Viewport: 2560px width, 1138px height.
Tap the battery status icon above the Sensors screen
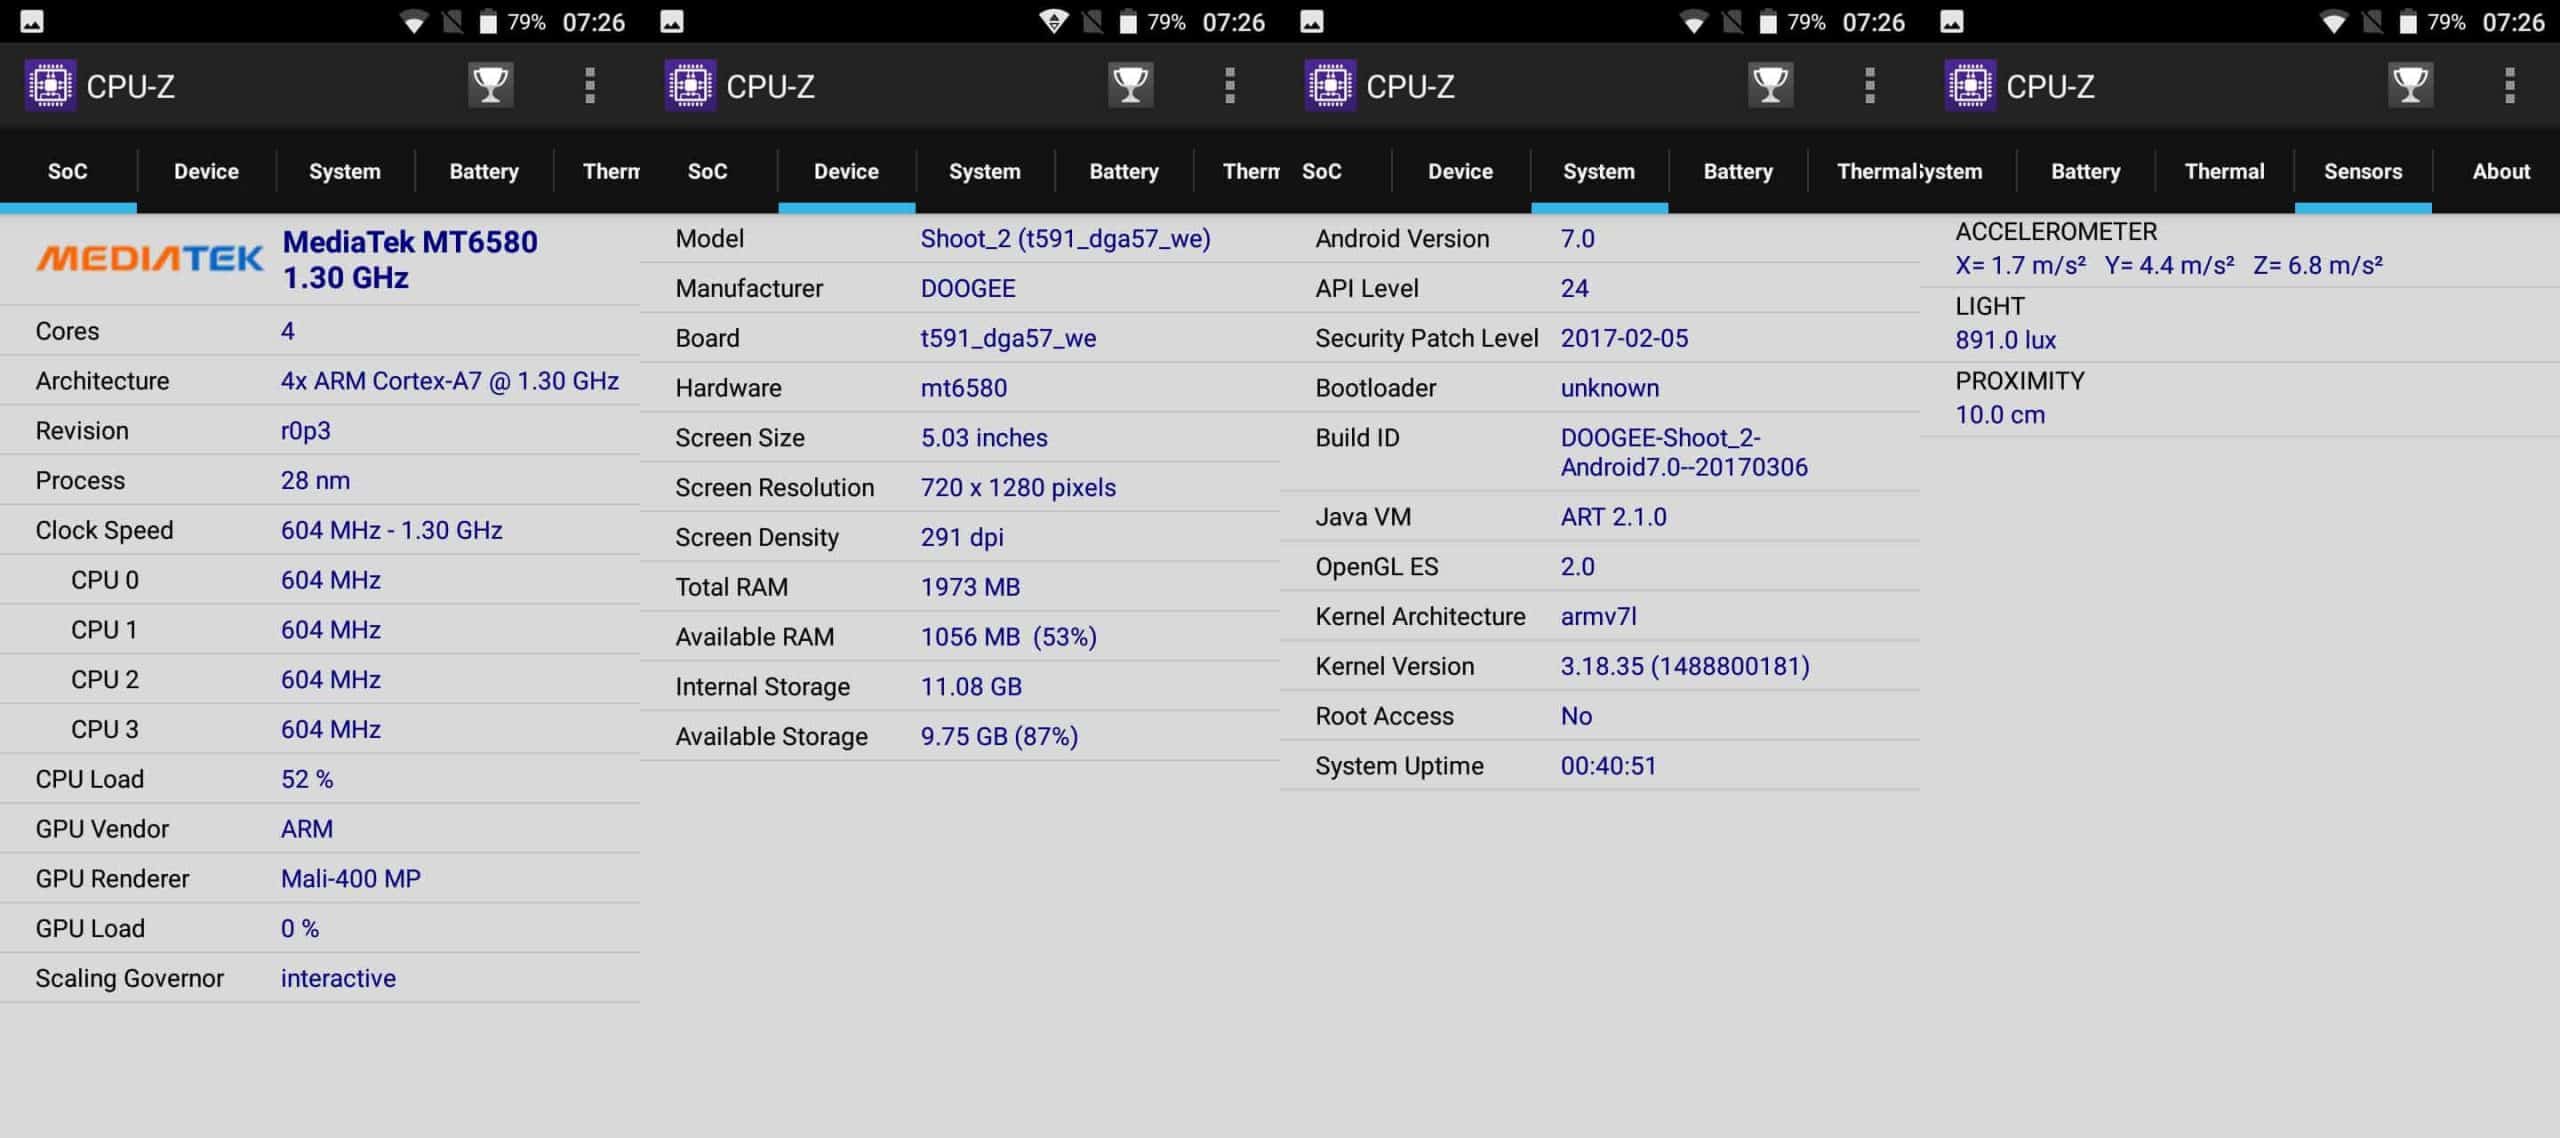click(x=2408, y=22)
